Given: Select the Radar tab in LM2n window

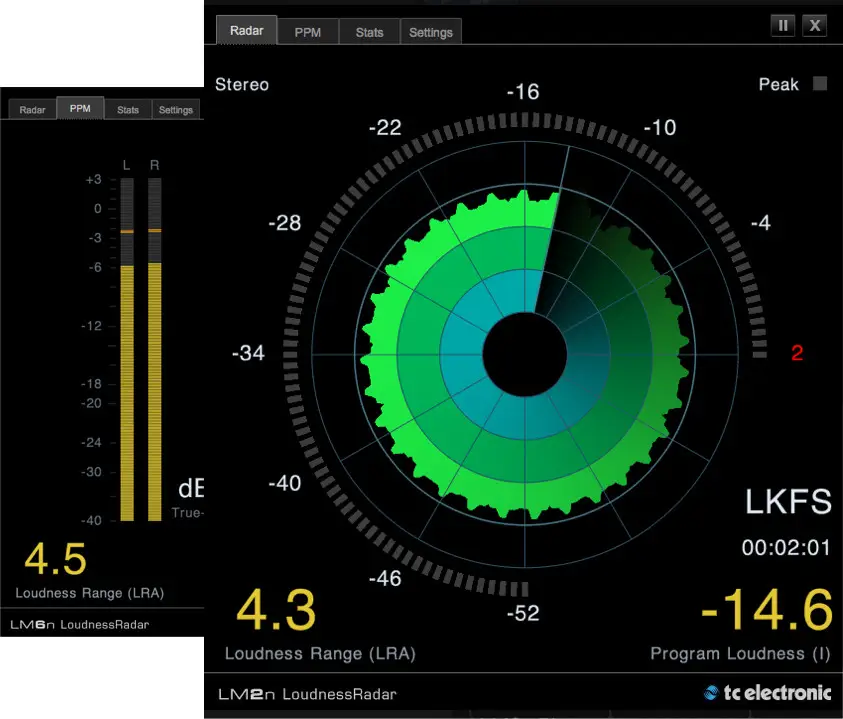Looking at the screenshot, I should [247, 30].
